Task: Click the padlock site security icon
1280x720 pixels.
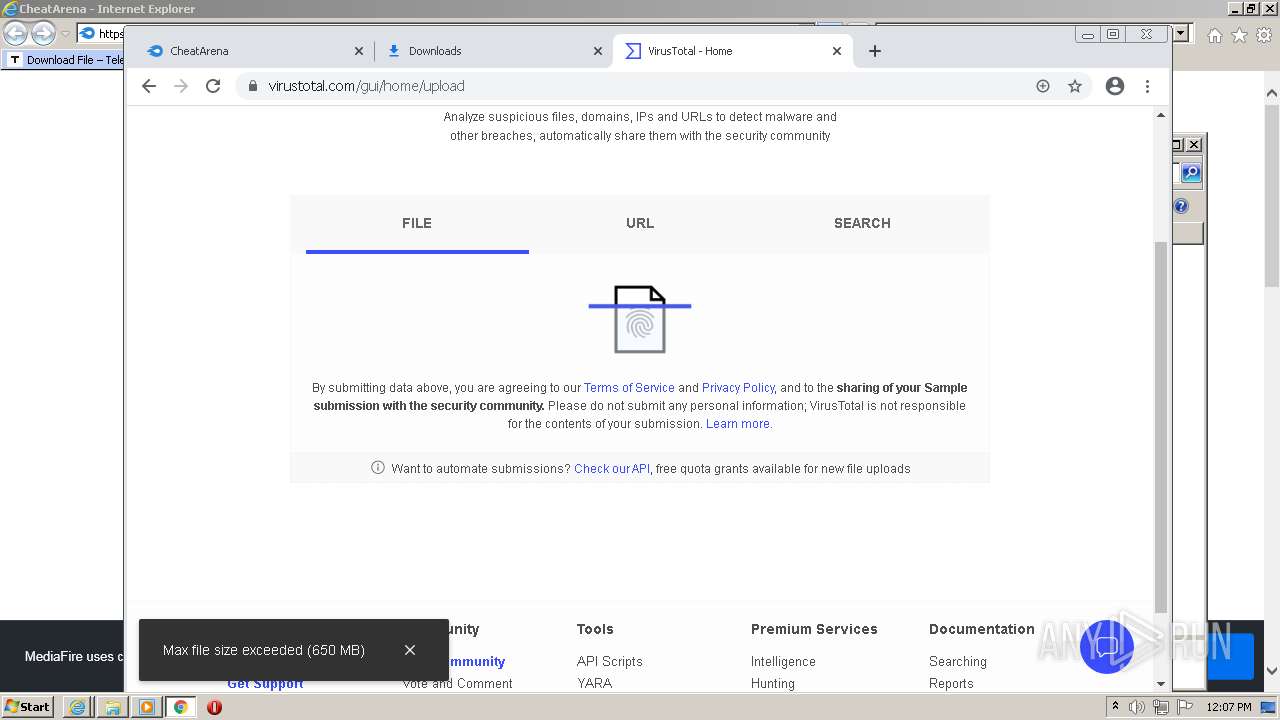Action: pyautogui.click(x=251, y=86)
